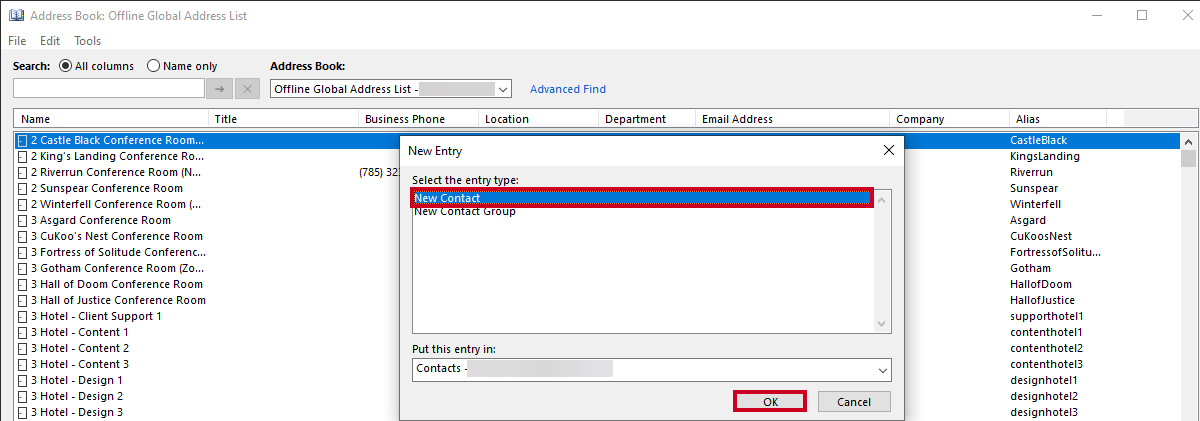Sort by the Title column header
The image size is (1200, 421).
point(283,119)
